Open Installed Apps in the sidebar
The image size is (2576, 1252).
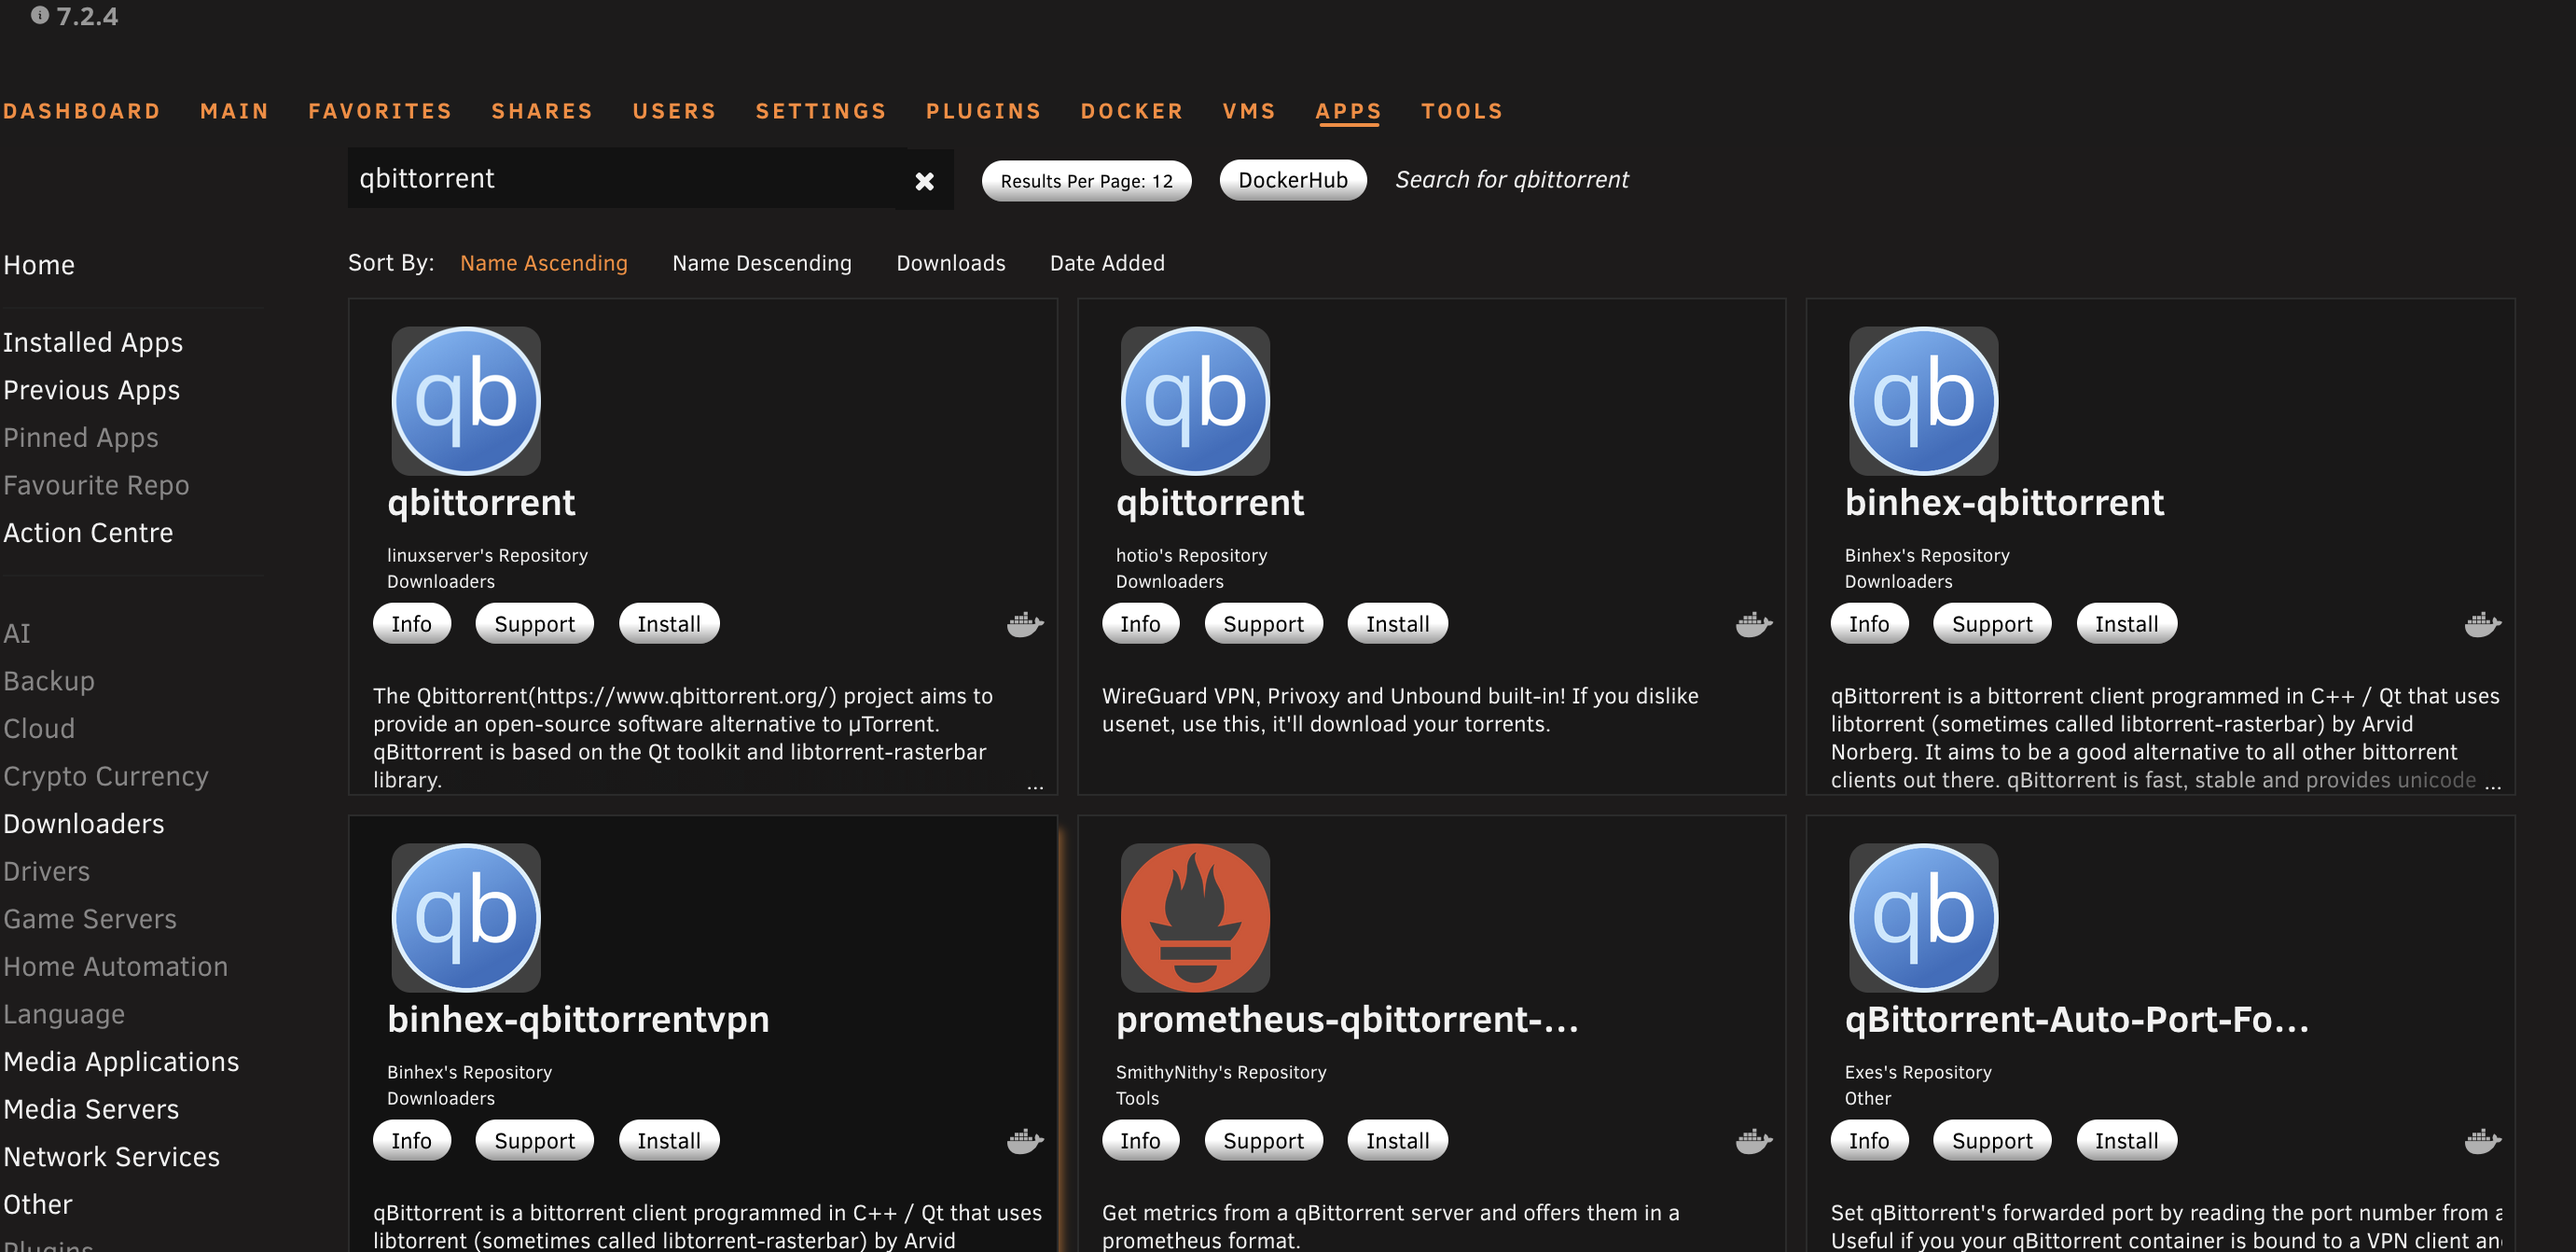(x=93, y=343)
